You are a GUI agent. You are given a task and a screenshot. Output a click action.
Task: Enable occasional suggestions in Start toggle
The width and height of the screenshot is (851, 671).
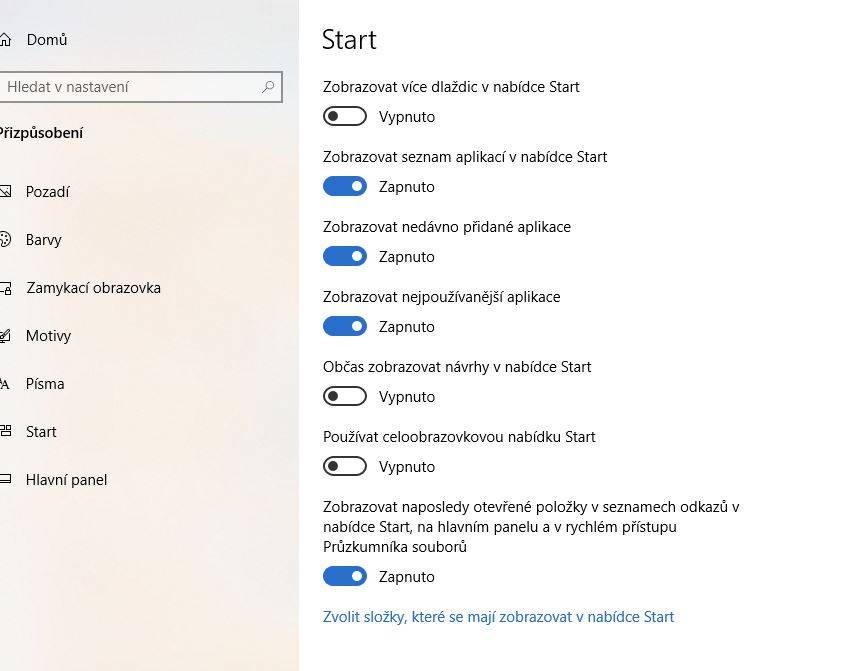pos(345,396)
